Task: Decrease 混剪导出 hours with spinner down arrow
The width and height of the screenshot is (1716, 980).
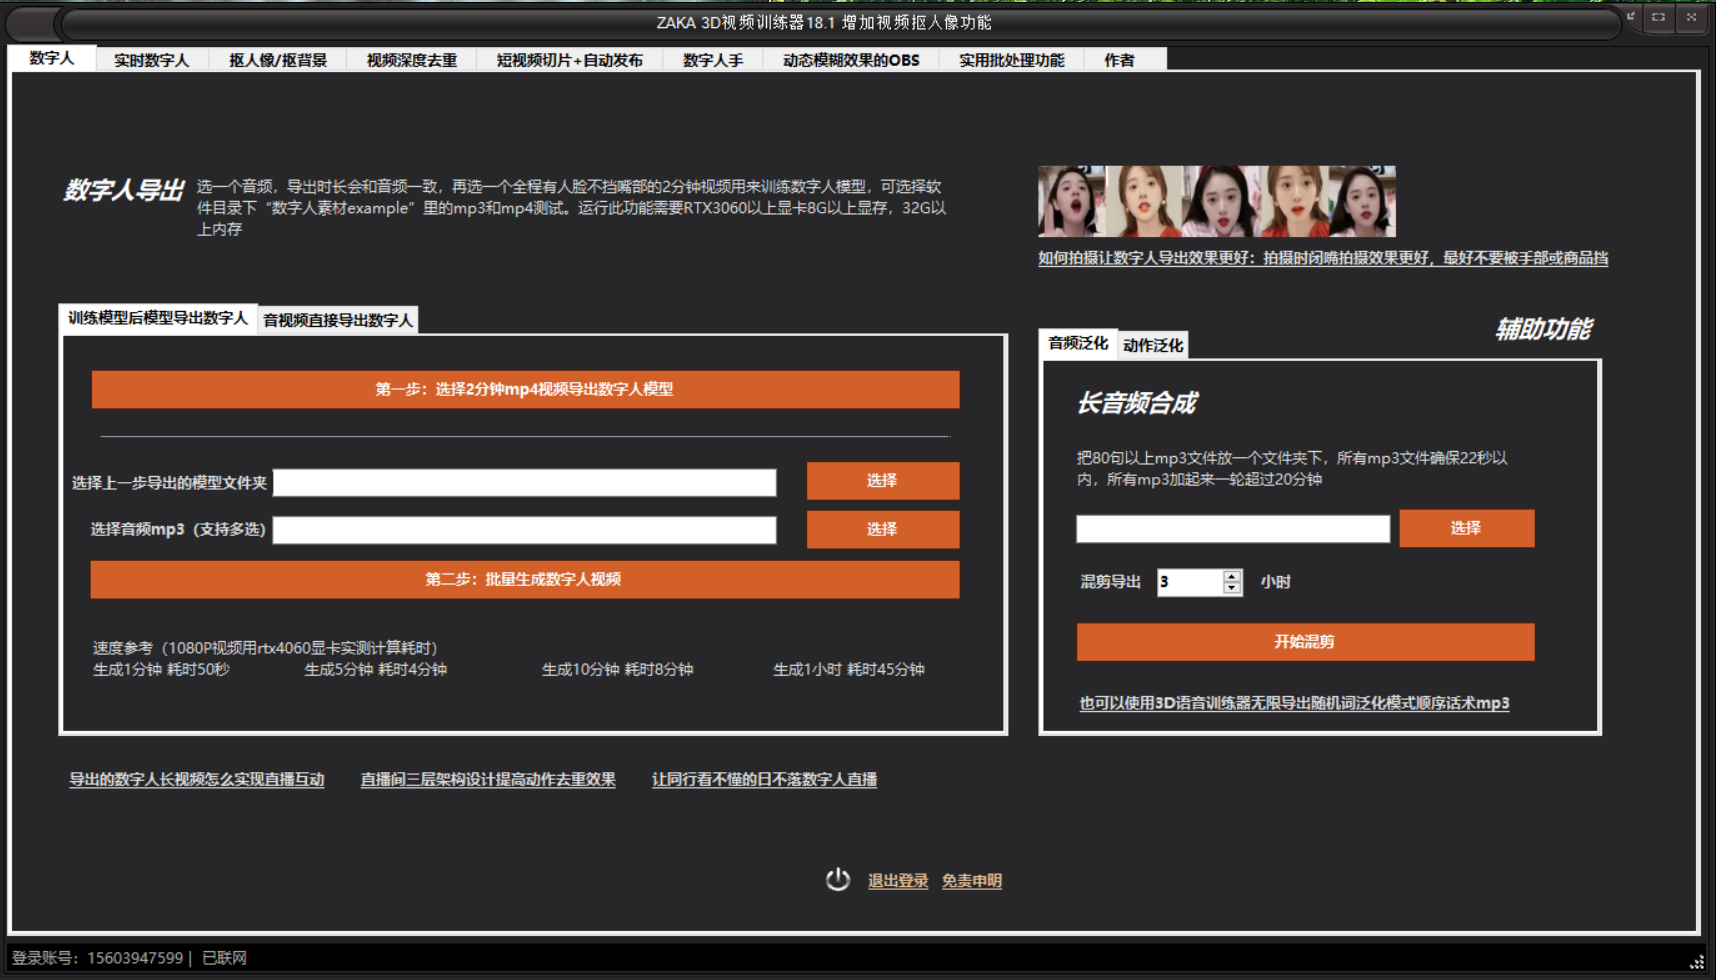Action: tap(1232, 588)
